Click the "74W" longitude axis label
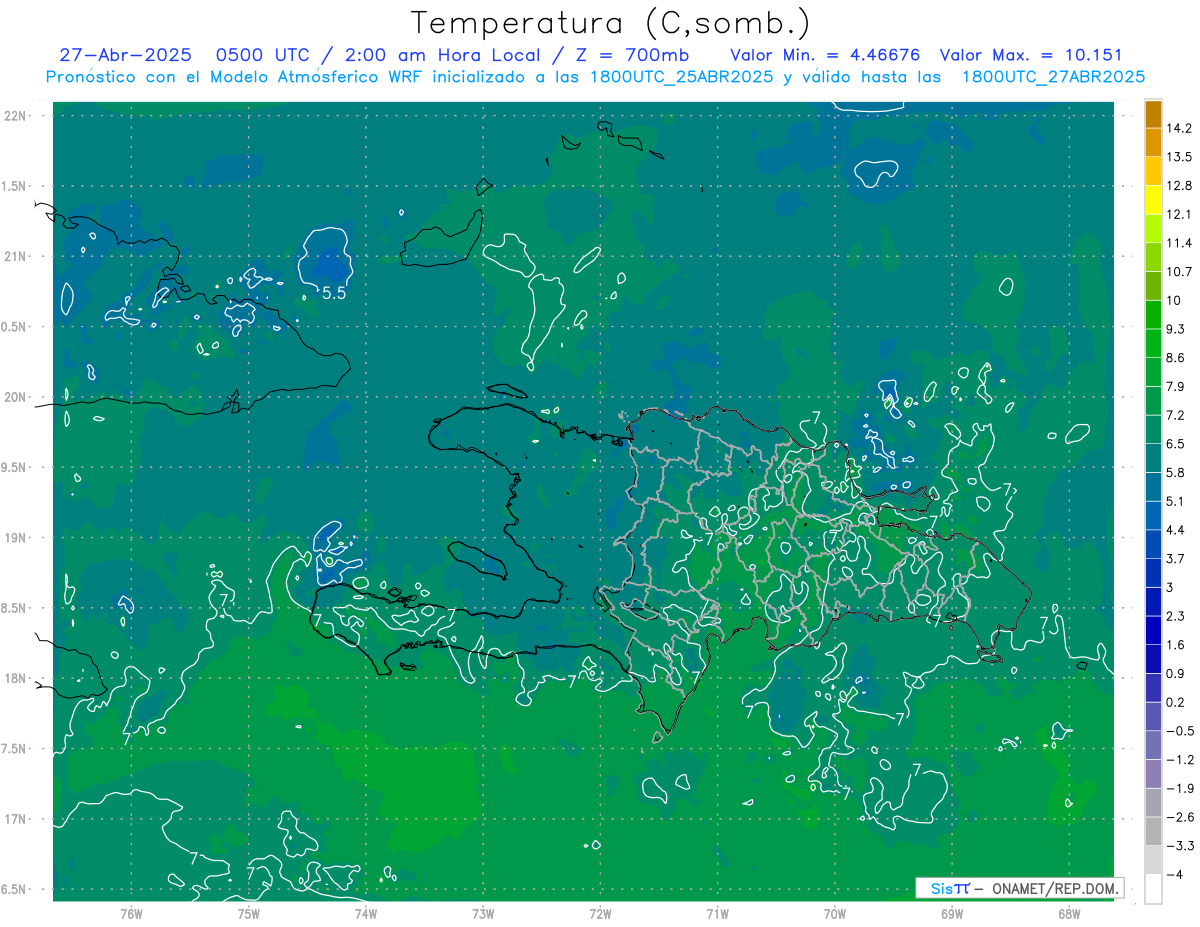The width and height of the screenshot is (1200, 927). pos(365,914)
